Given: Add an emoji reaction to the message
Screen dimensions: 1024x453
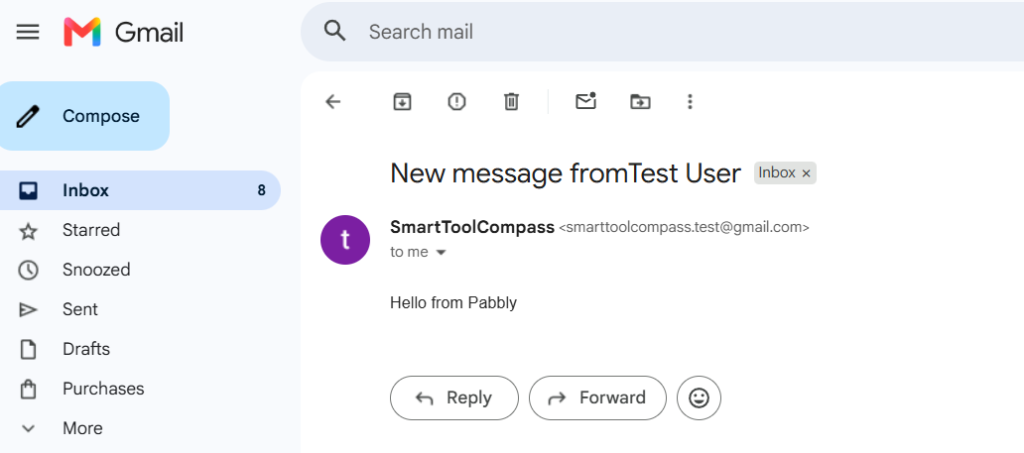Looking at the screenshot, I should [x=699, y=398].
